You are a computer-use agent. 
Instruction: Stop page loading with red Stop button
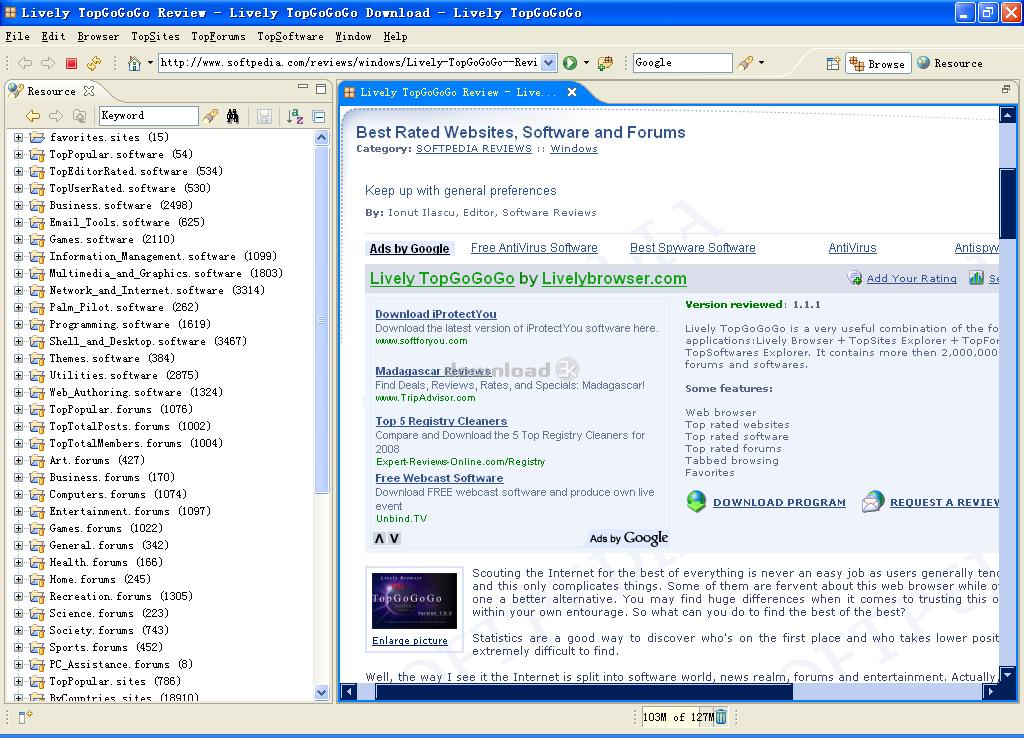pyautogui.click(x=71, y=63)
